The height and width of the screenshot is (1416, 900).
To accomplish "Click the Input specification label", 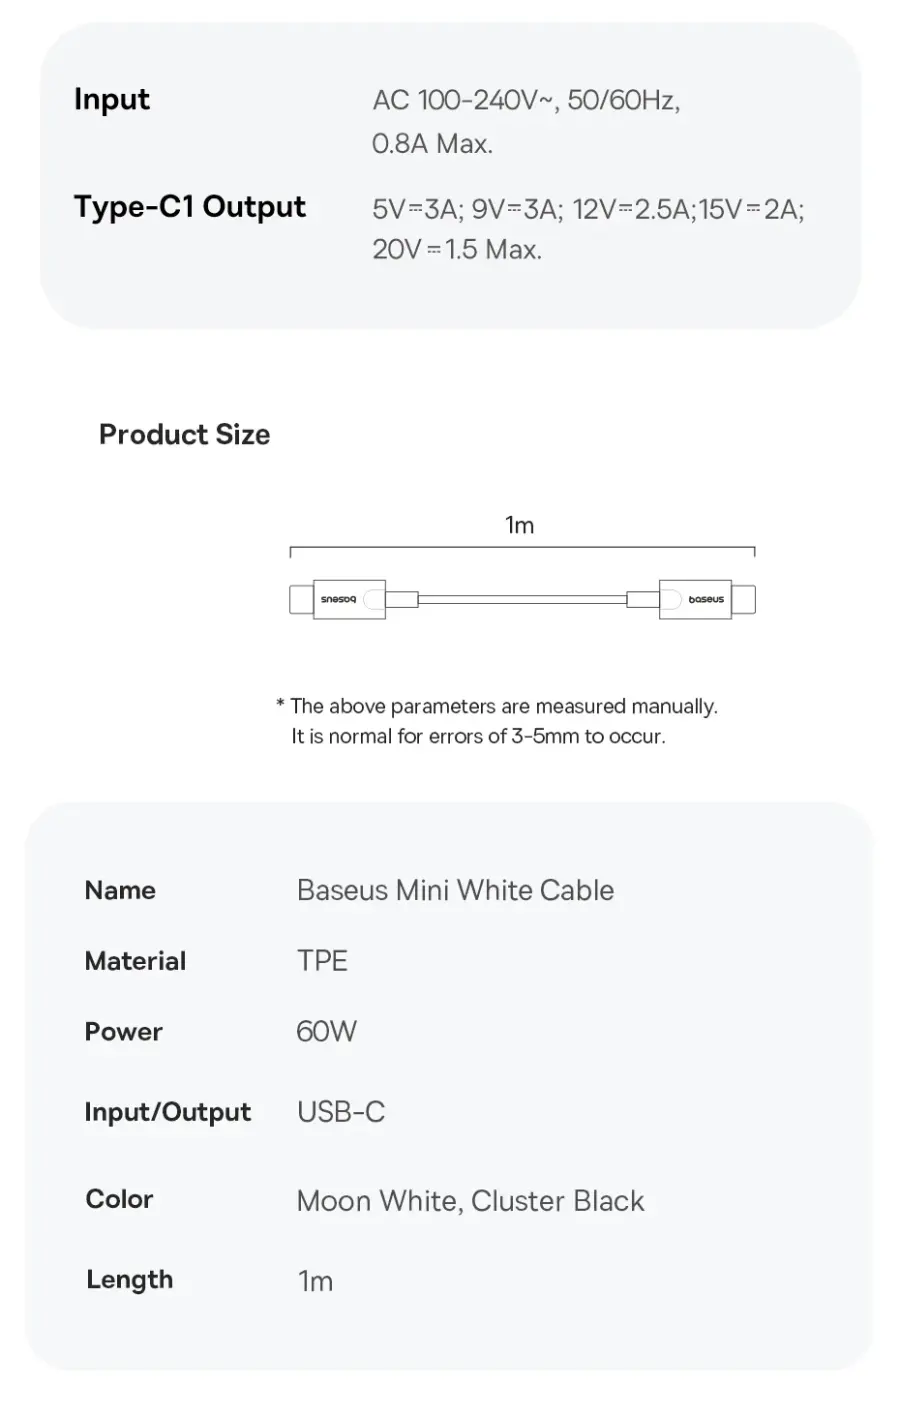I will pos(111,99).
